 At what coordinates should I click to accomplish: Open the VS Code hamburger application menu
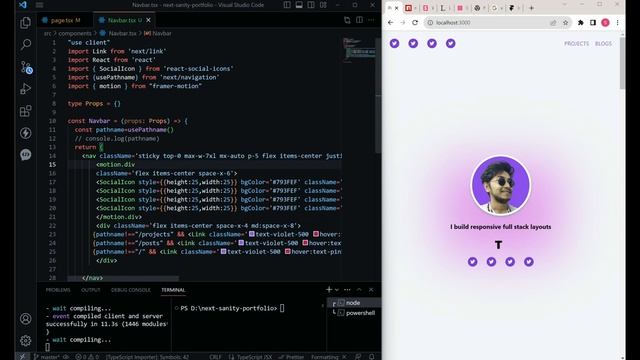coord(40,5)
